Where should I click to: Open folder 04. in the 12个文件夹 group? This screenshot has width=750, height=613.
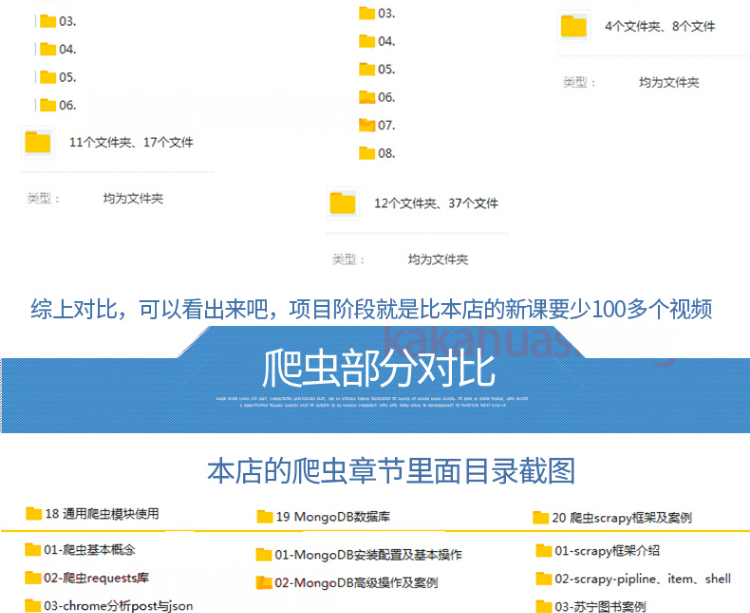coord(377,41)
